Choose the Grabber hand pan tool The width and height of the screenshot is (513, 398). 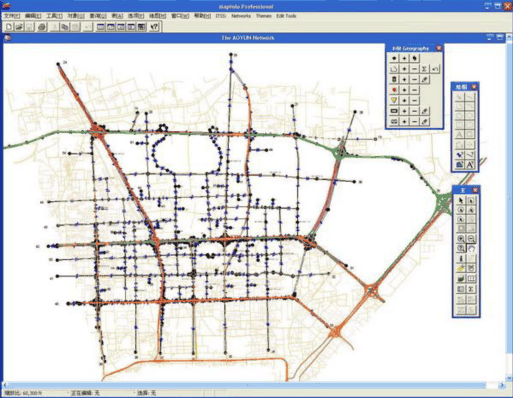coord(471,249)
